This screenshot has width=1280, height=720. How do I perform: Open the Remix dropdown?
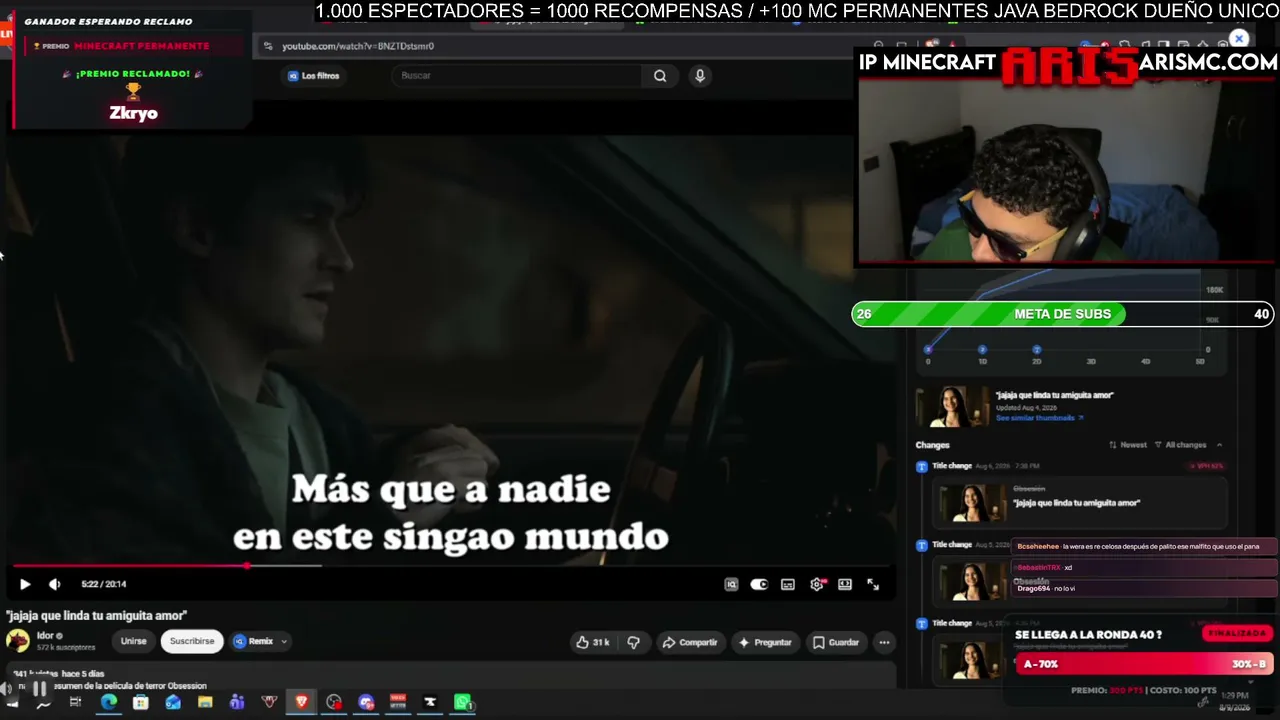pyautogui.click(x=260, y=641)
